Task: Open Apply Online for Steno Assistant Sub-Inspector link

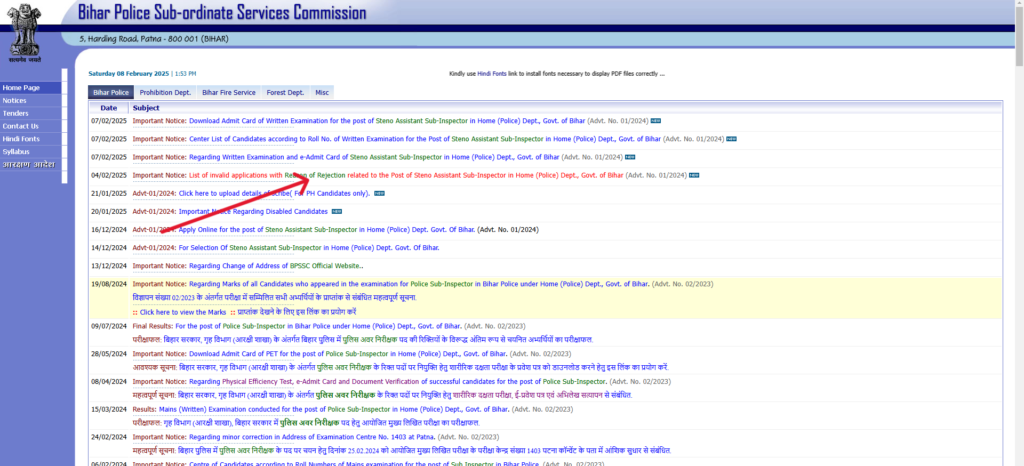Action: [327, 230]
